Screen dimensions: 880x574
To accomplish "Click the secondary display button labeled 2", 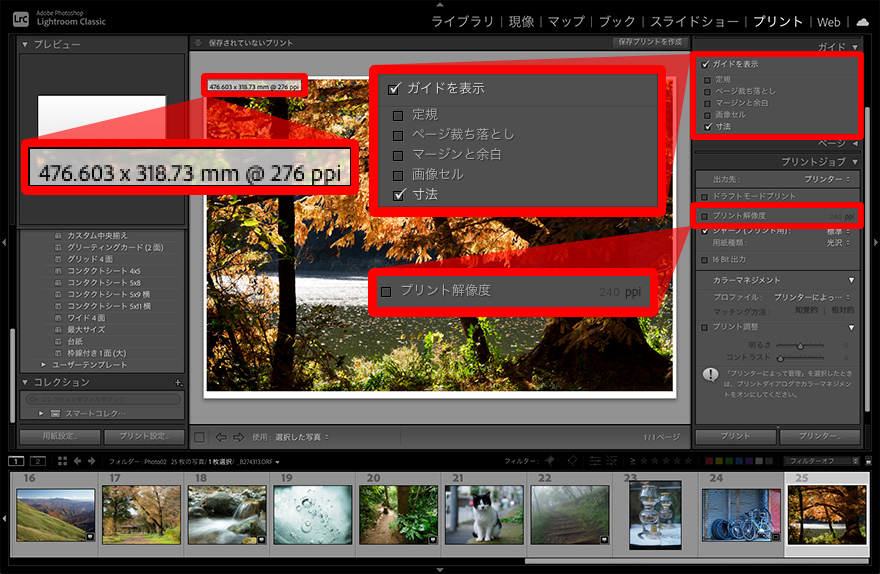I will (x=38, y=461).
